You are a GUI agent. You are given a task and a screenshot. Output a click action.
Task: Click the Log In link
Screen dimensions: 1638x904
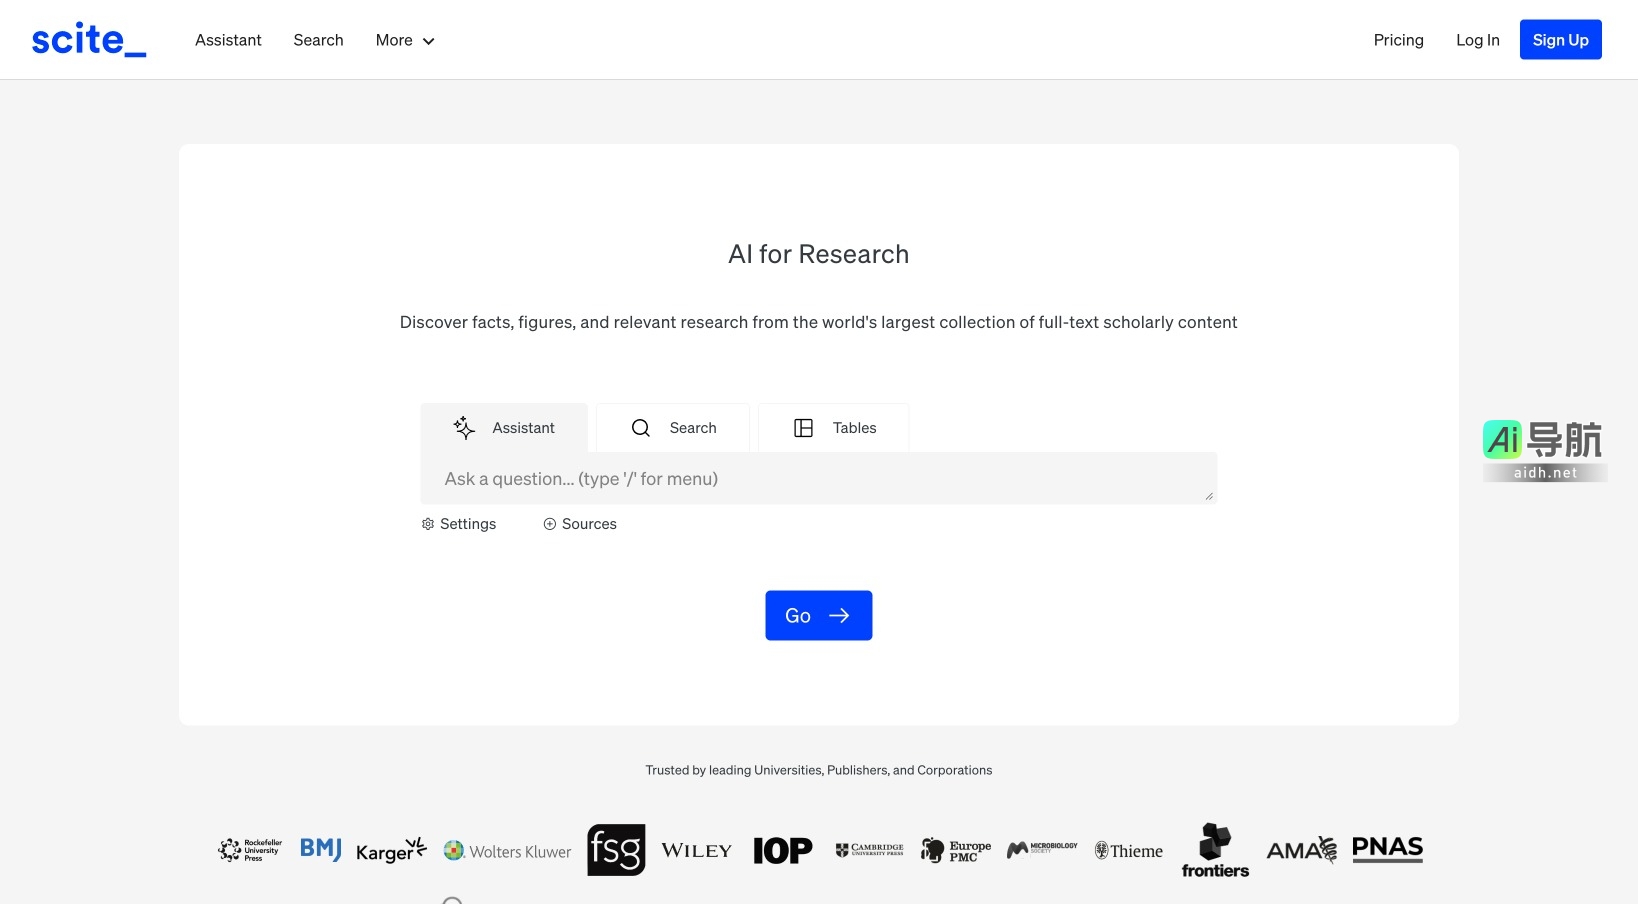click(x=1477, y=40)
